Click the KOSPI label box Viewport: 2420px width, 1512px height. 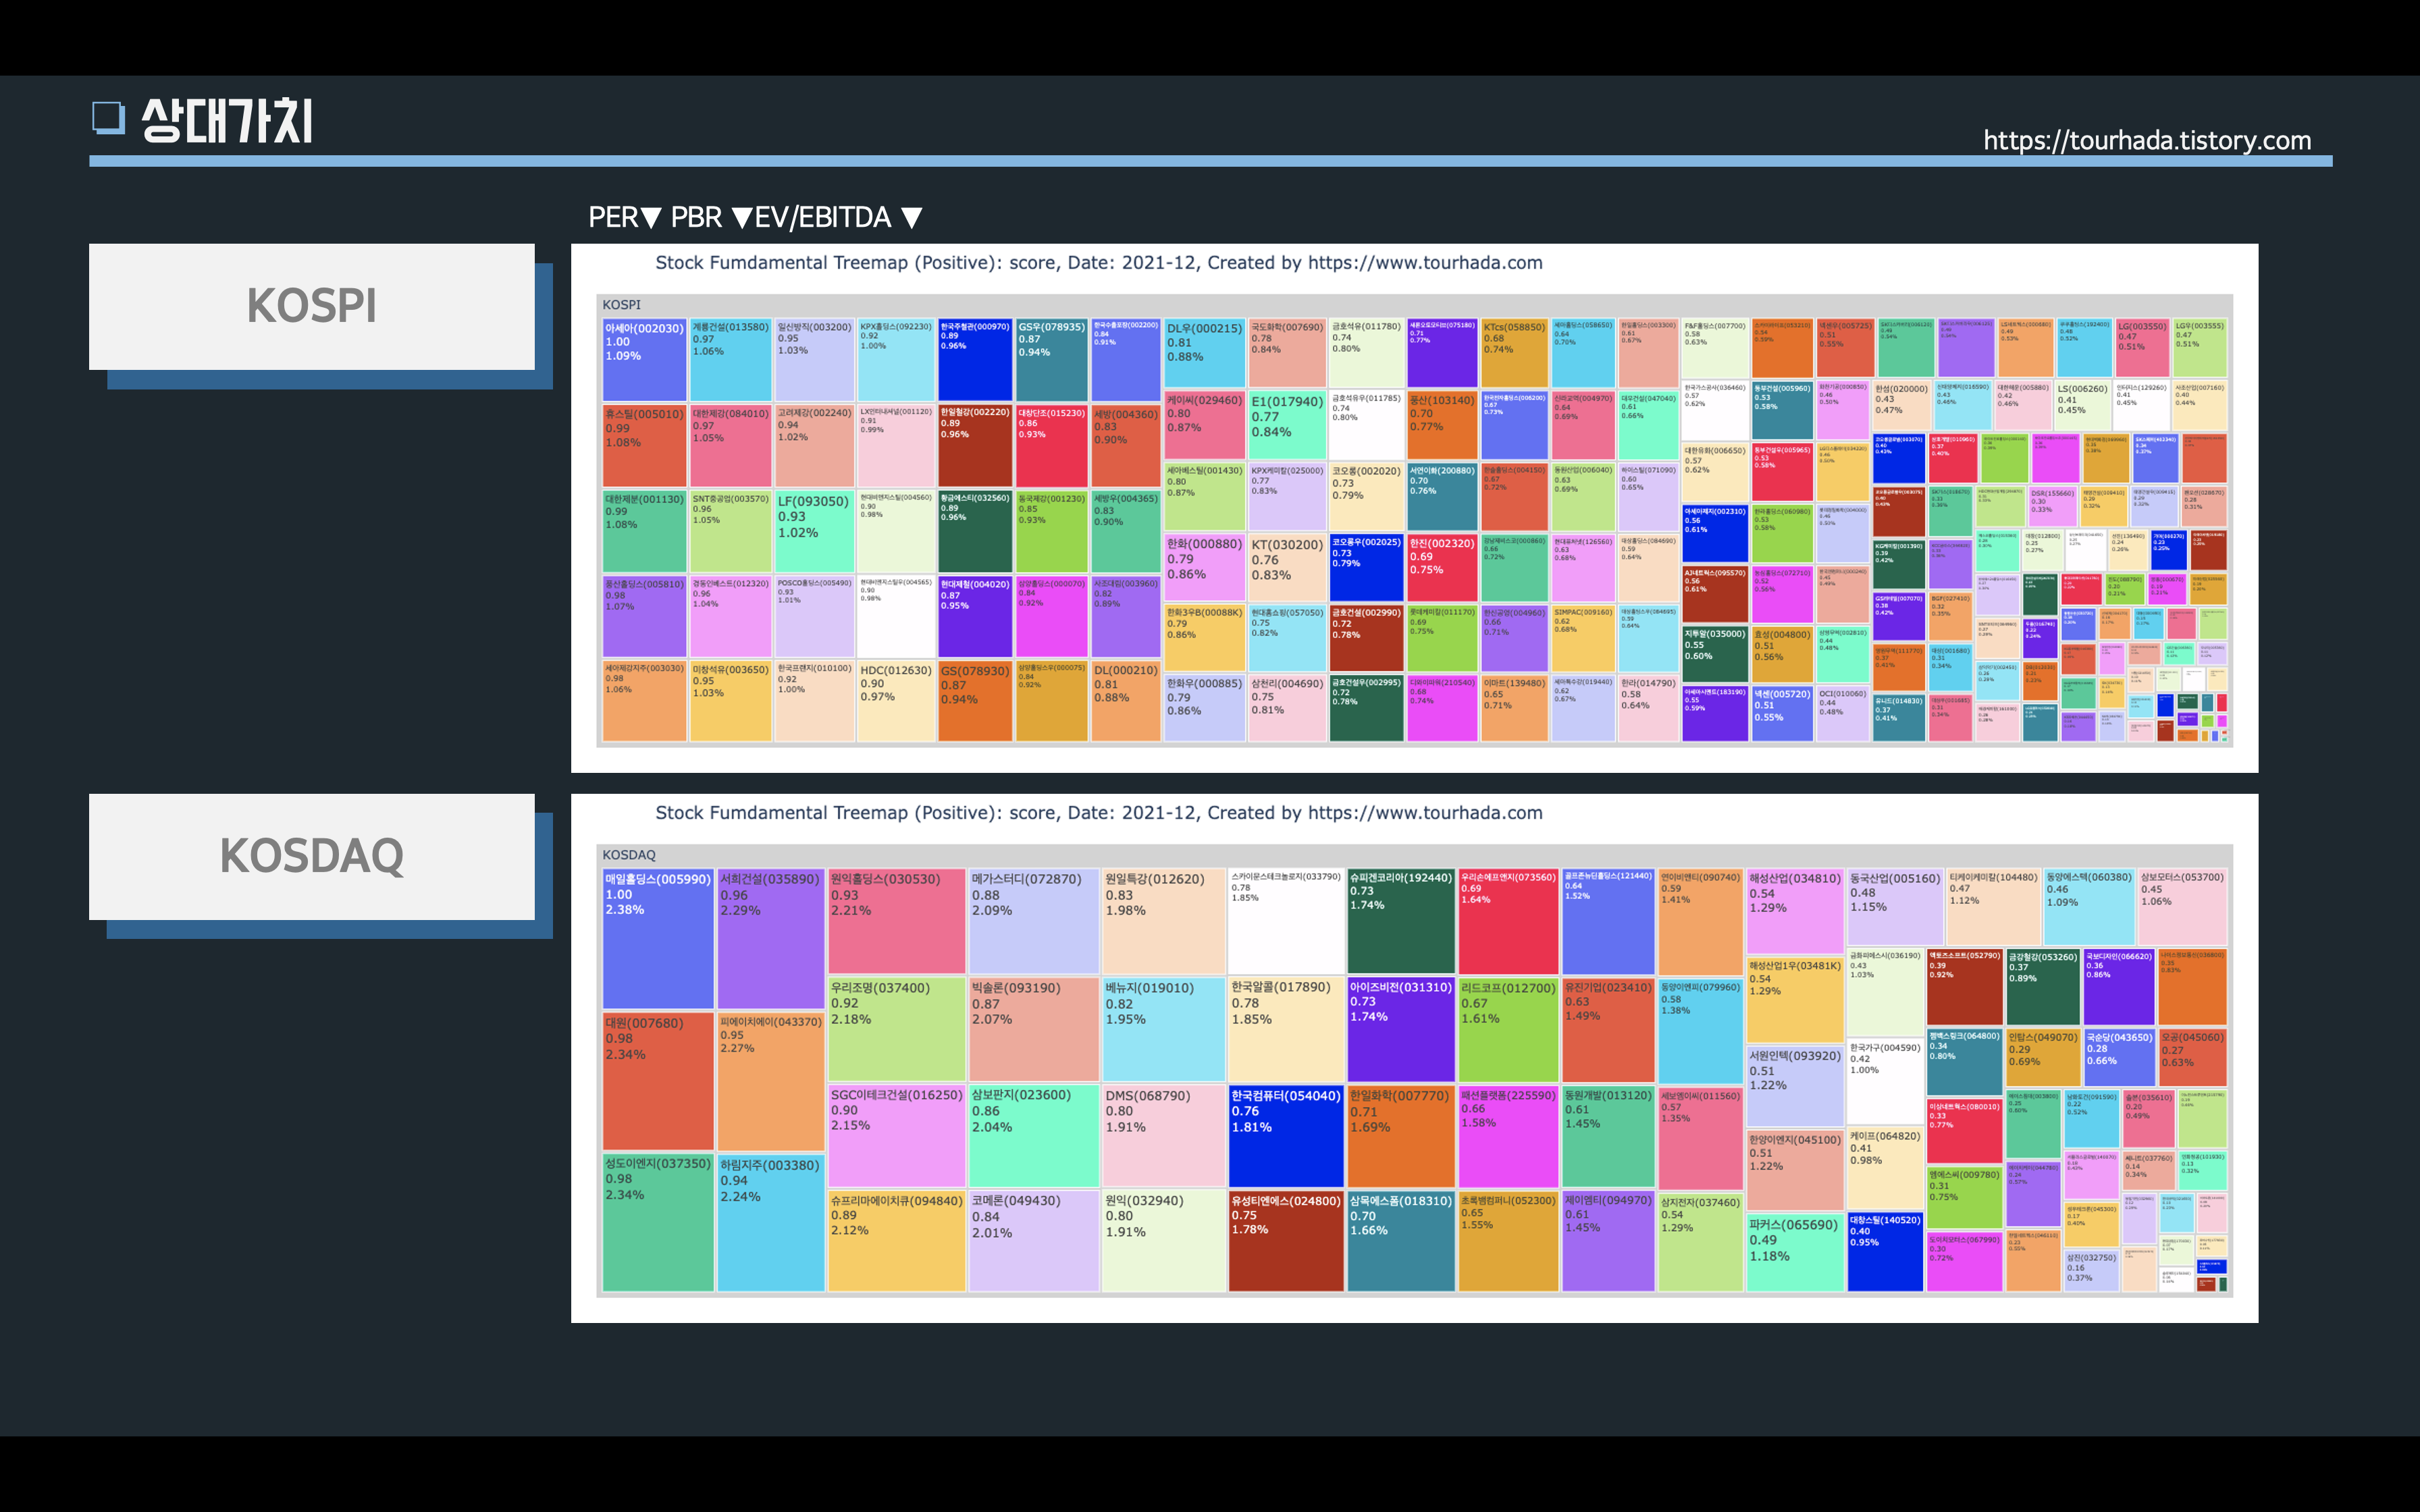coord(311,306)
